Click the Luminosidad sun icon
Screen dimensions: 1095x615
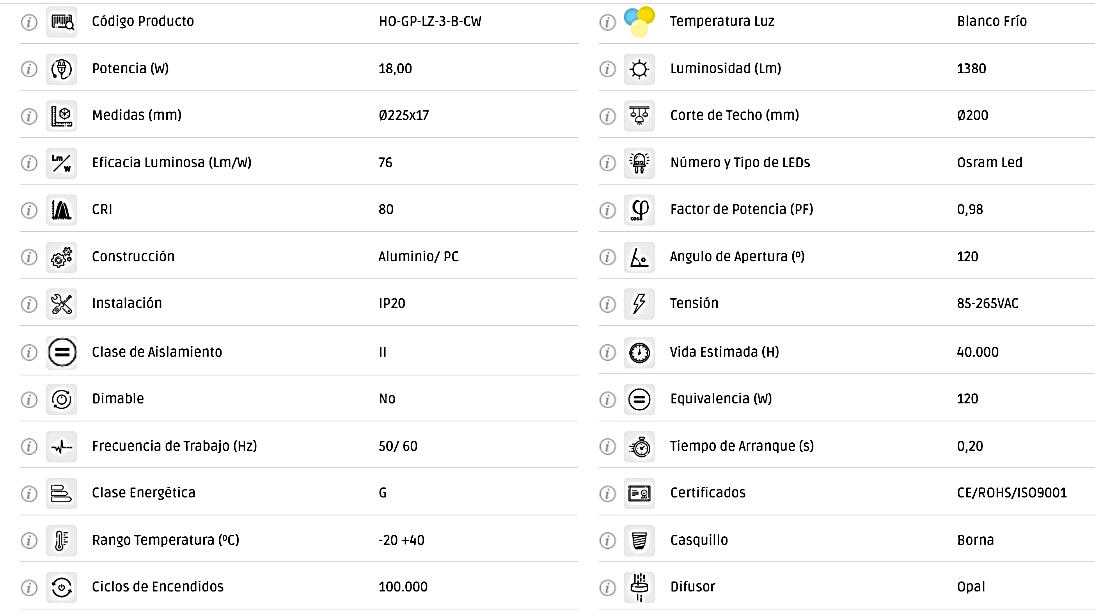point(639,69)
